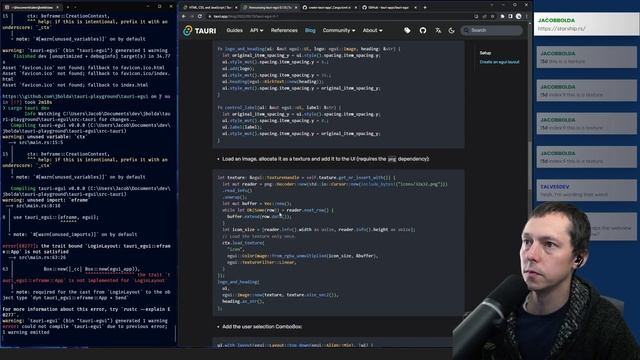Viewport: 640px width, 360px height.
Task: Select the terminal window tab
Action: tap(32, 7)
